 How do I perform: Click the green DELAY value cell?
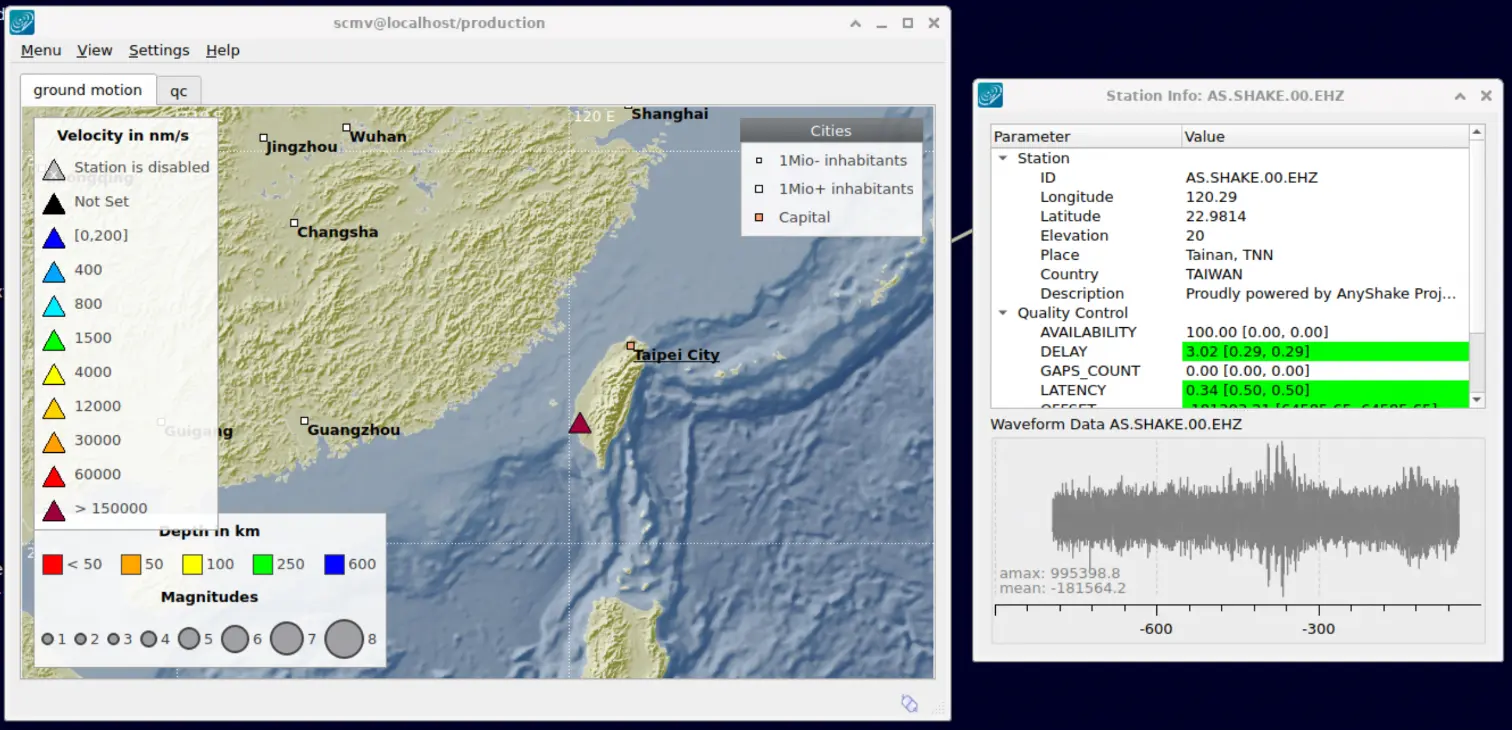1325,351
